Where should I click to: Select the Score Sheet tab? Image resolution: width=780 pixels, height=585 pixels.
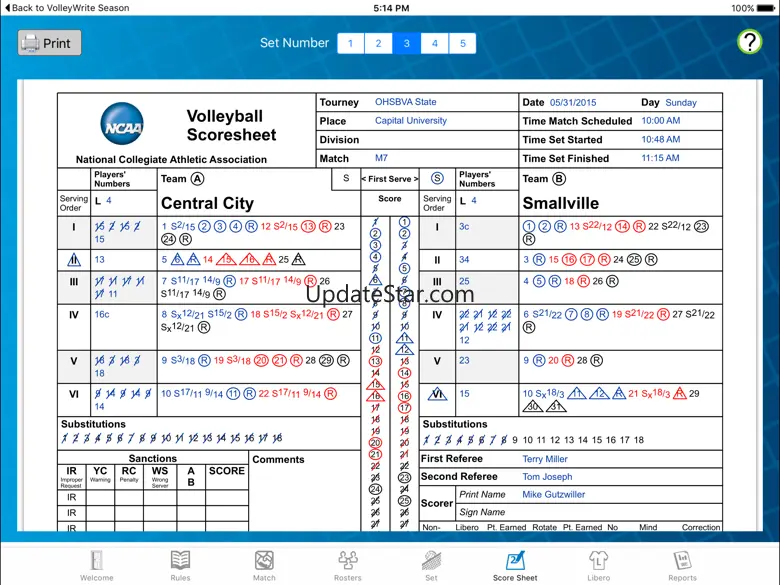(515, 566)
